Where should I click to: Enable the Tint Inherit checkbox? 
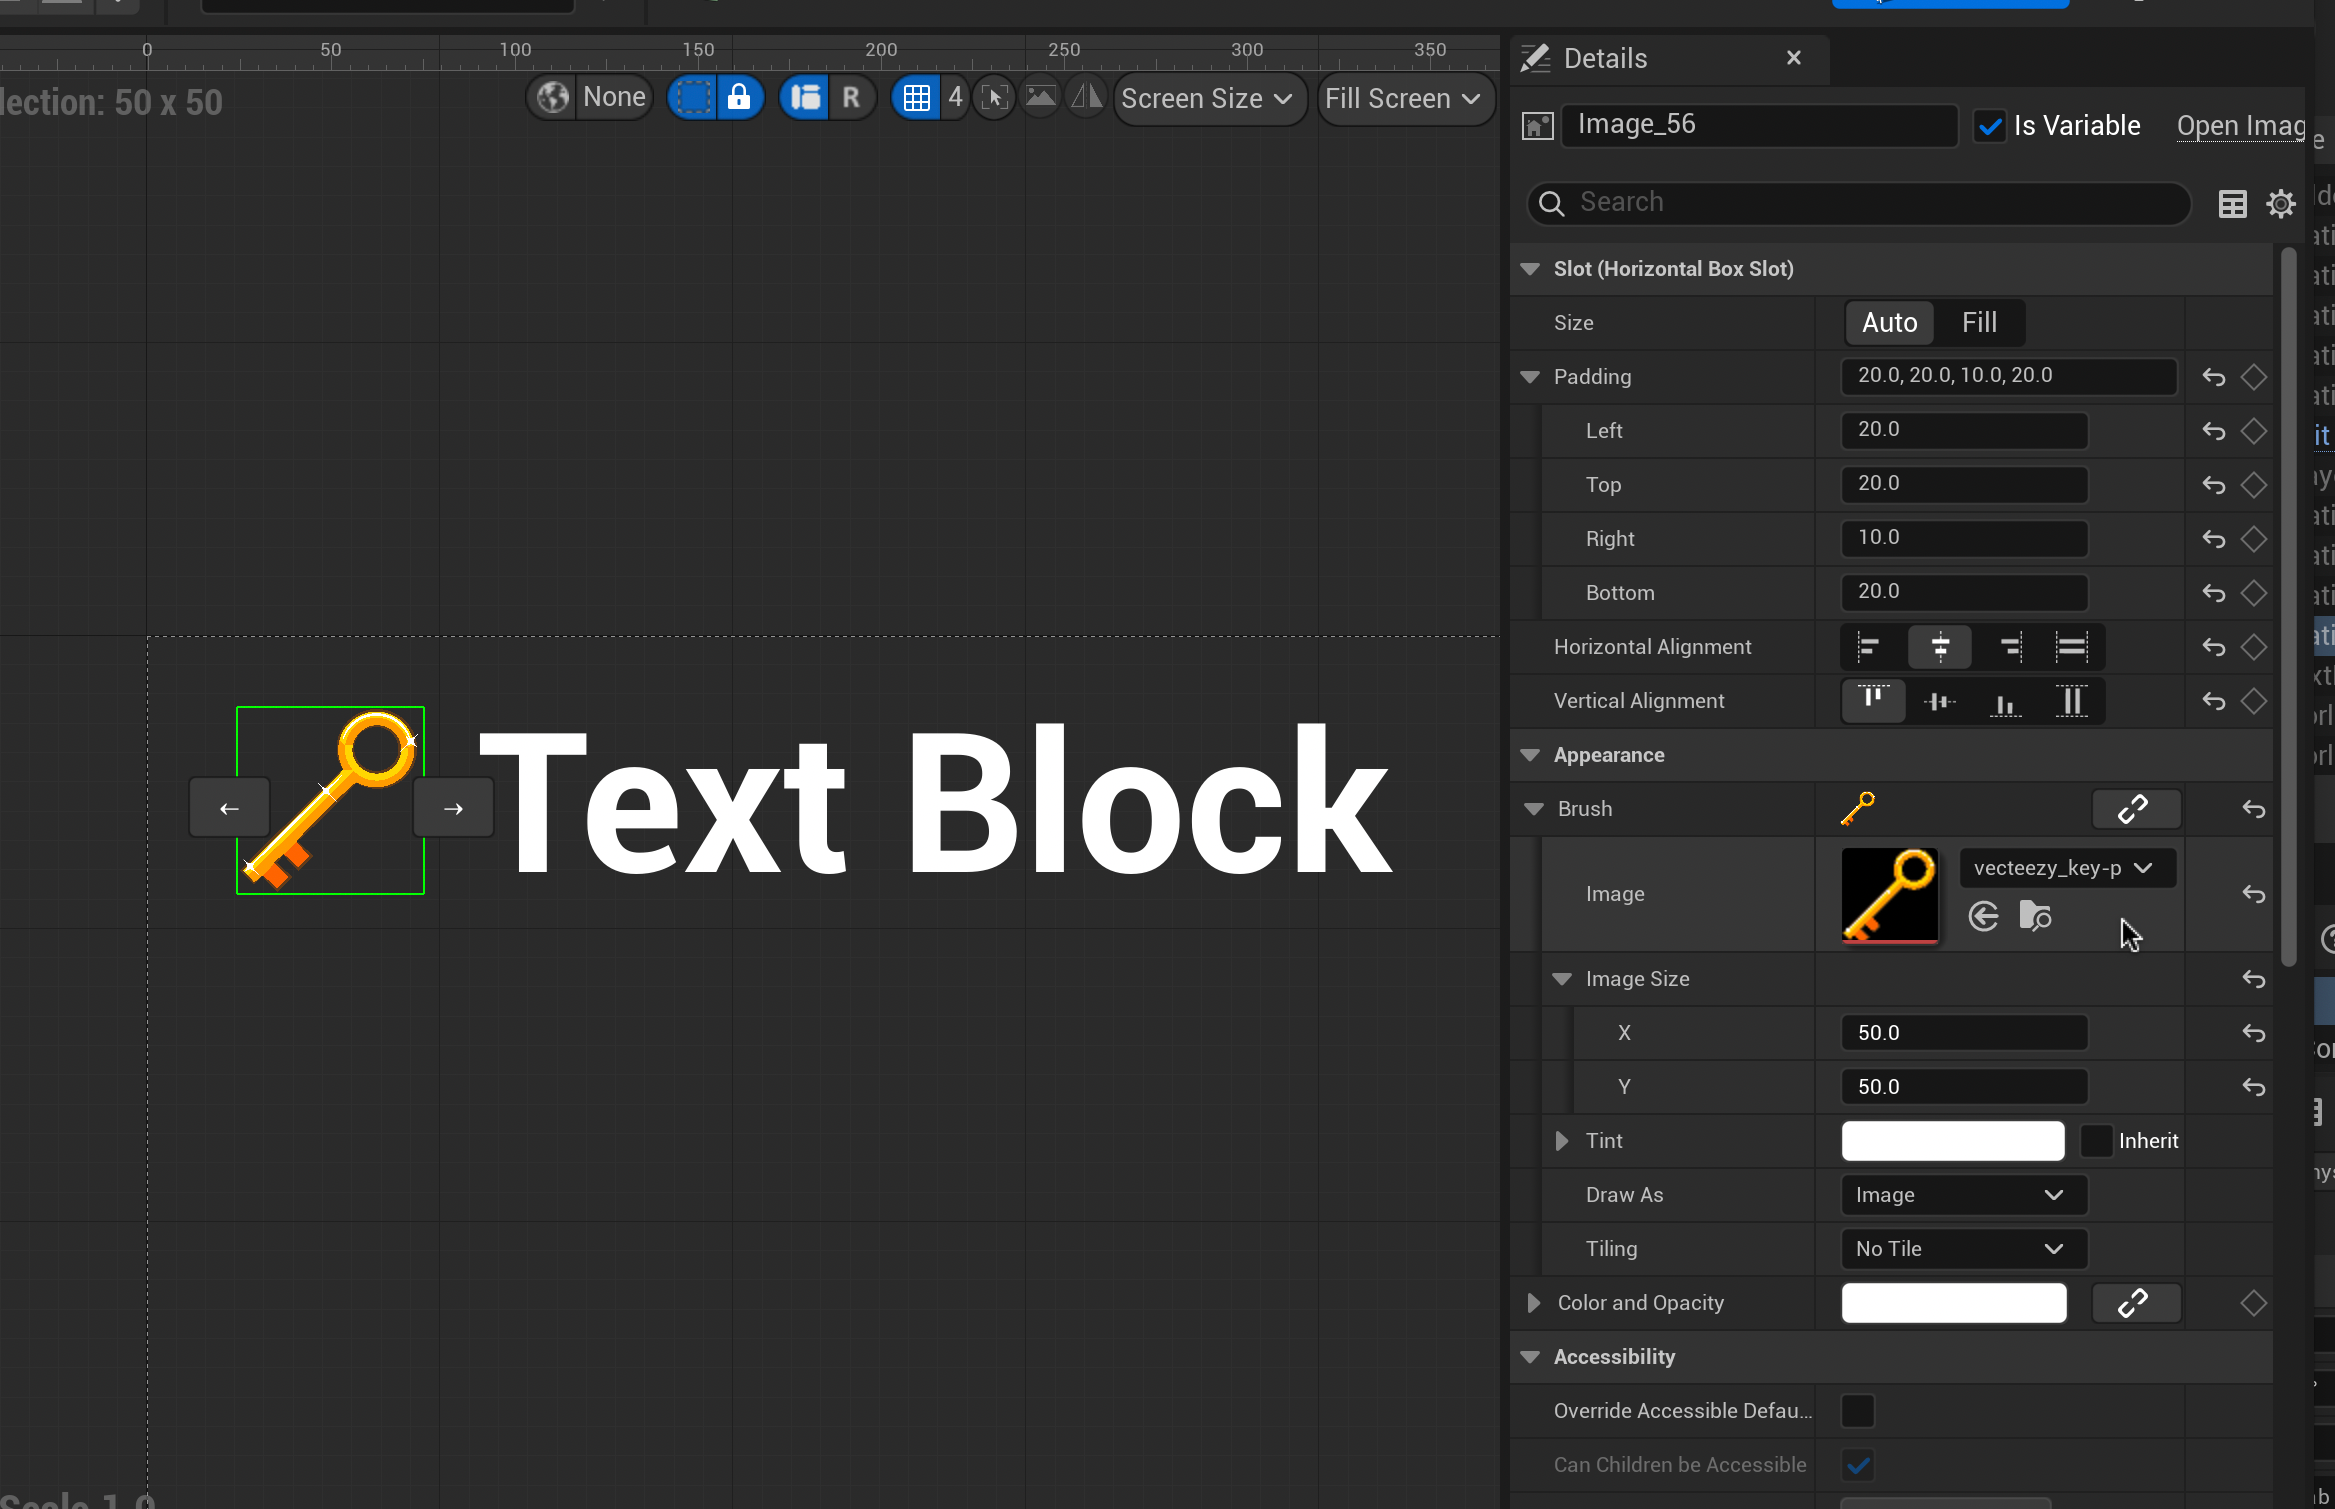point(2096,1141)
